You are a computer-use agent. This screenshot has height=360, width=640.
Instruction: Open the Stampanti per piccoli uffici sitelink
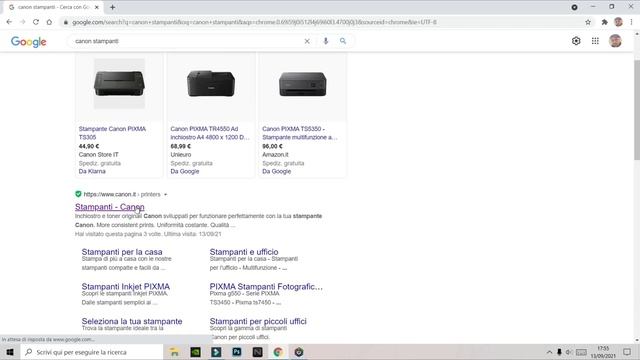coord(258,321)
